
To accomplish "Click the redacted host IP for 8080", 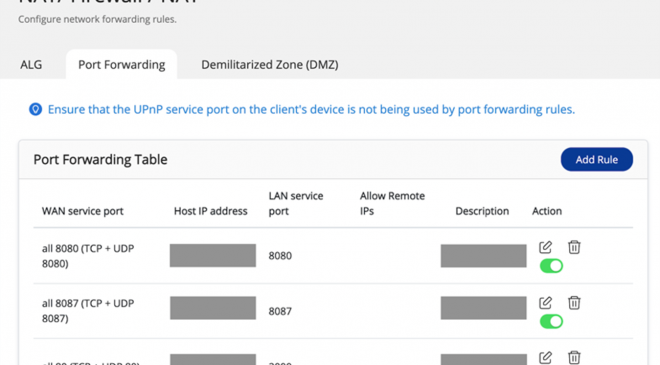I will tap(213, 256).
